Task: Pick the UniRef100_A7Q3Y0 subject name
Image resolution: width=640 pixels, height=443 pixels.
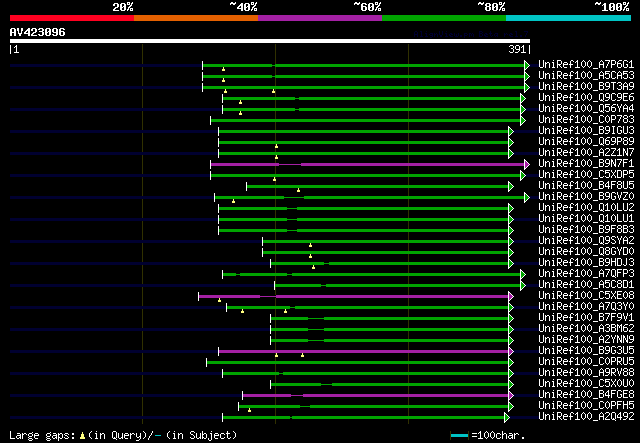Action: click(586, 307)
